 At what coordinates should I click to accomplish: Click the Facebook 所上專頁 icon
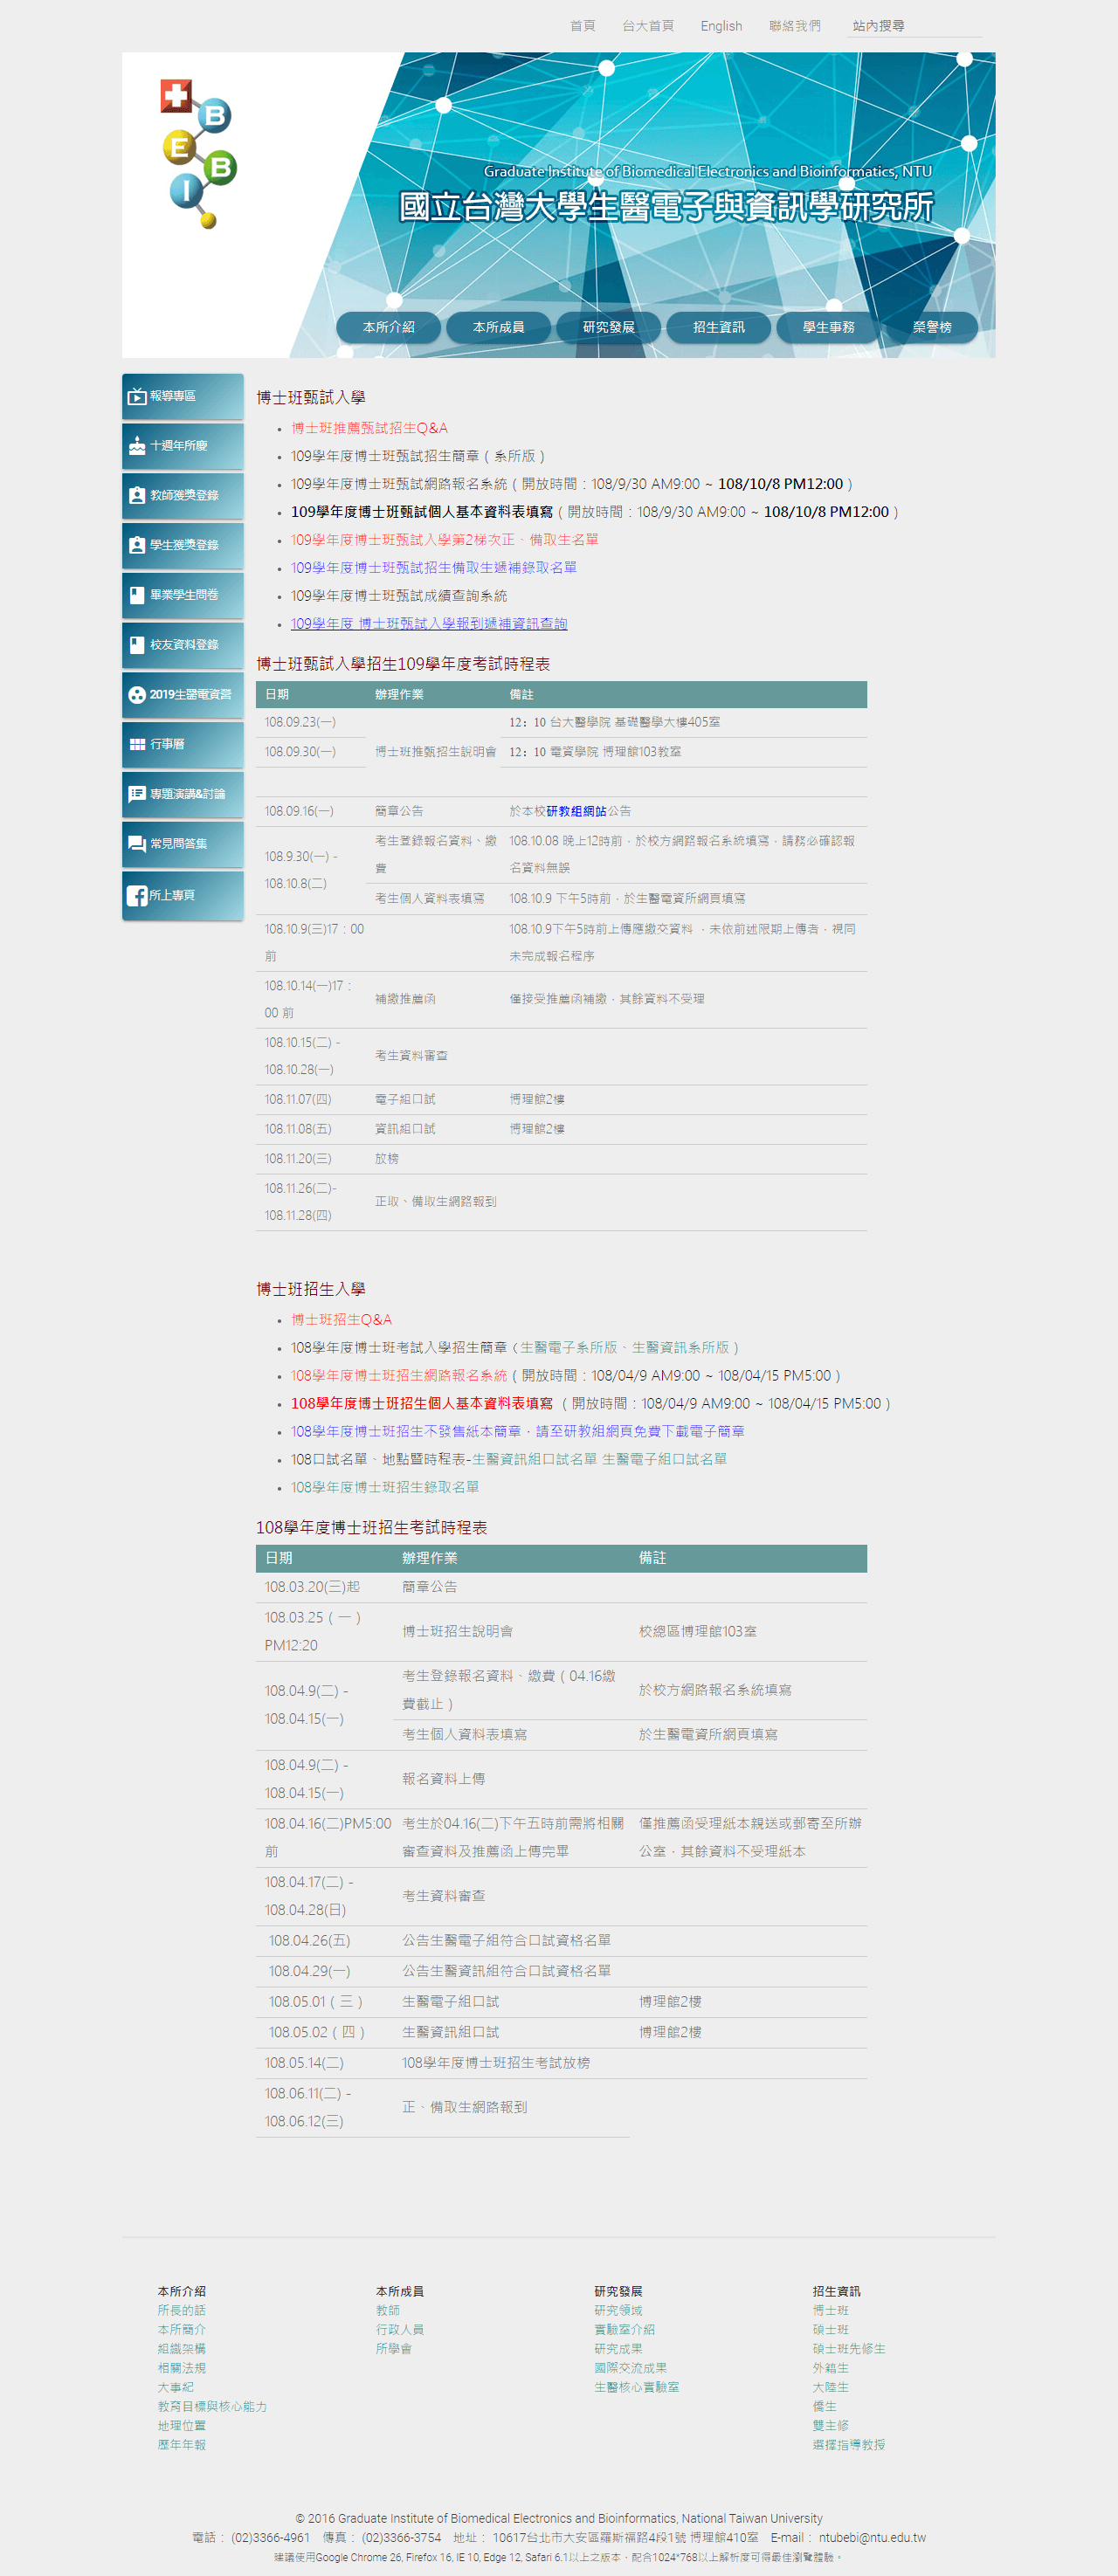(x=136, y=896)
